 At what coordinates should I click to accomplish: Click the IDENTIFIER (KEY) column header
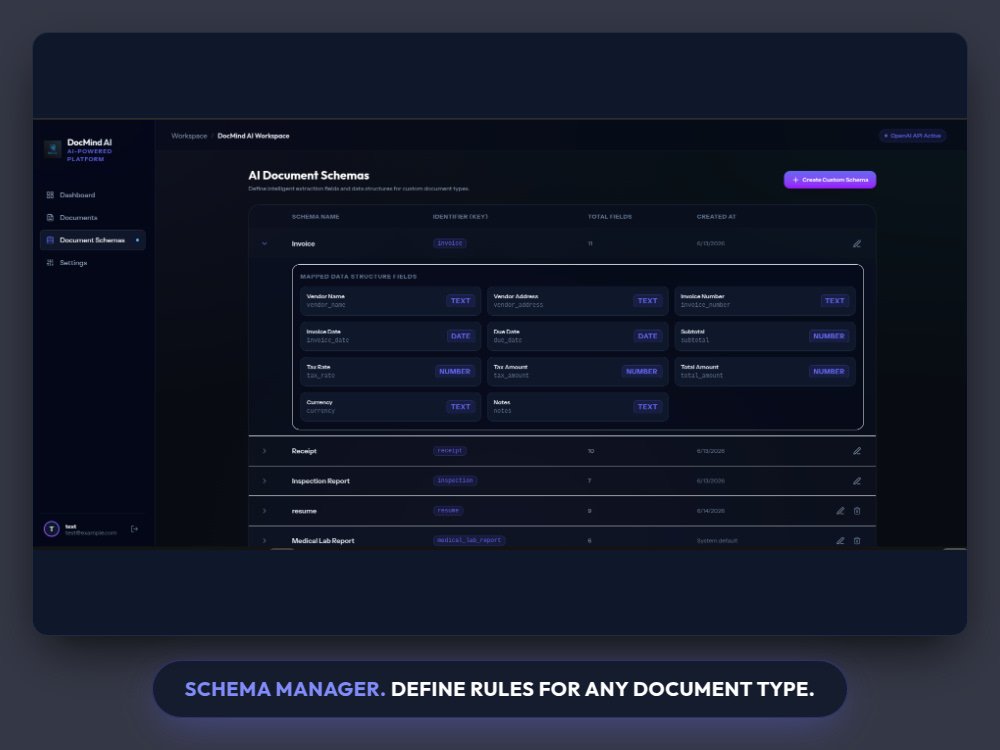tap(460, 217)
